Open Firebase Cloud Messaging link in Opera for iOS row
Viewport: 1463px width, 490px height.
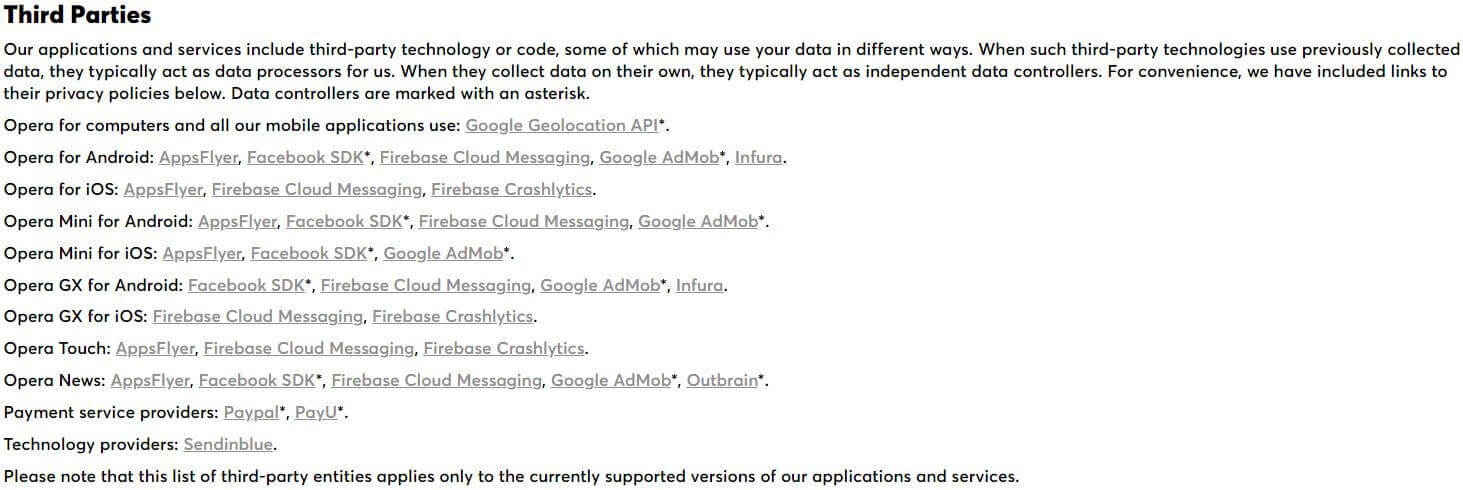[317, 189]
